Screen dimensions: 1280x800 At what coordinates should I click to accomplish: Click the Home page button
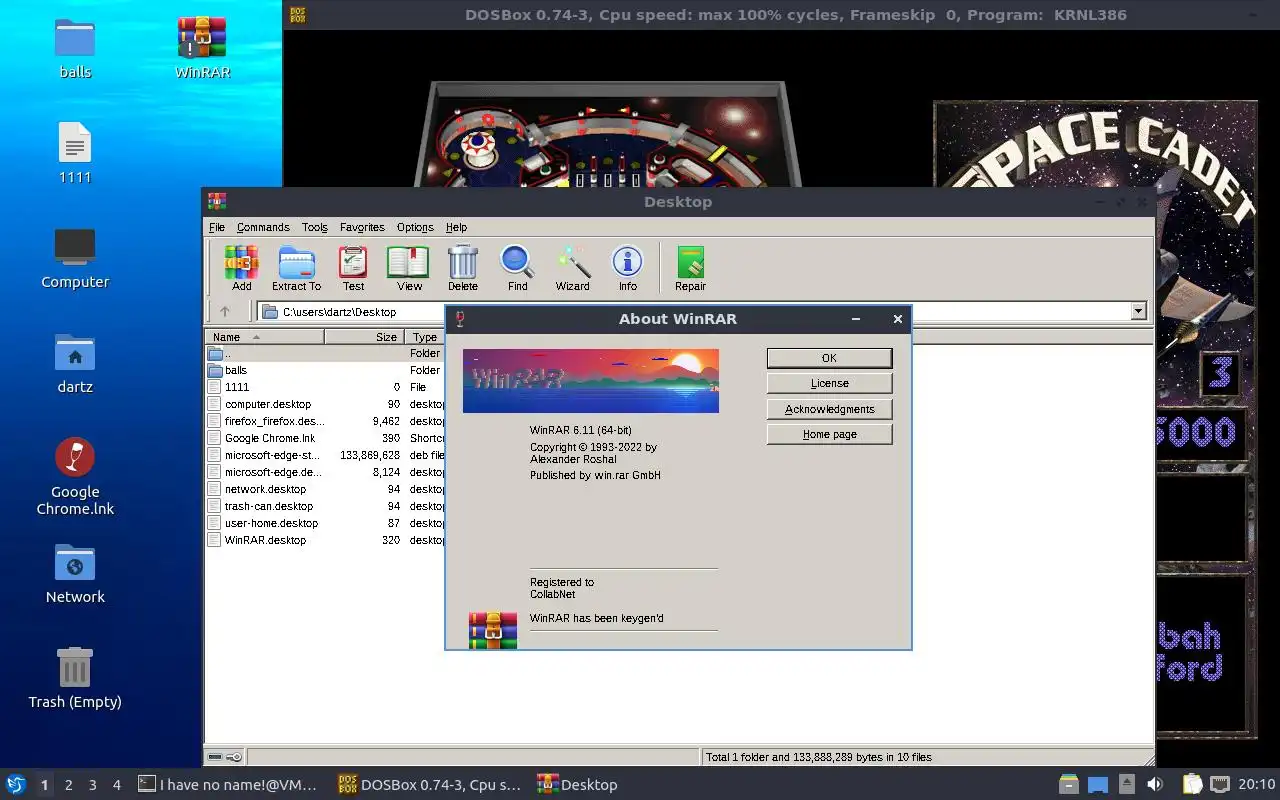[x=829, y=434]
